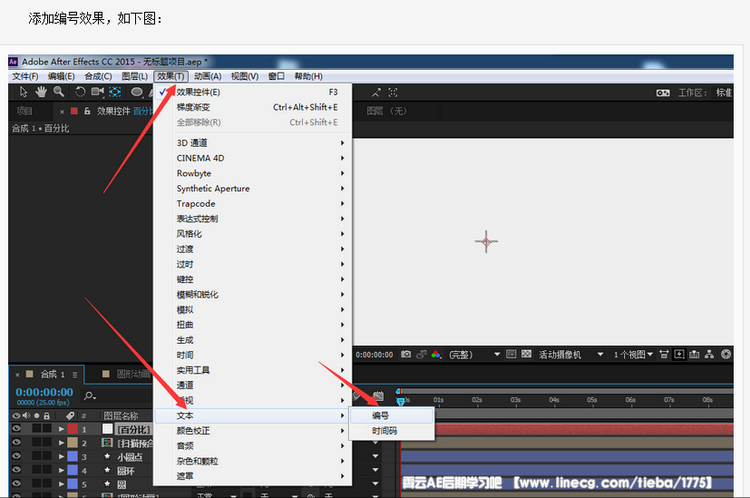Click the show snapshot icon in viewer
Image resolution: width=750 pixels, height=498 pixels.
click(421, 354)
